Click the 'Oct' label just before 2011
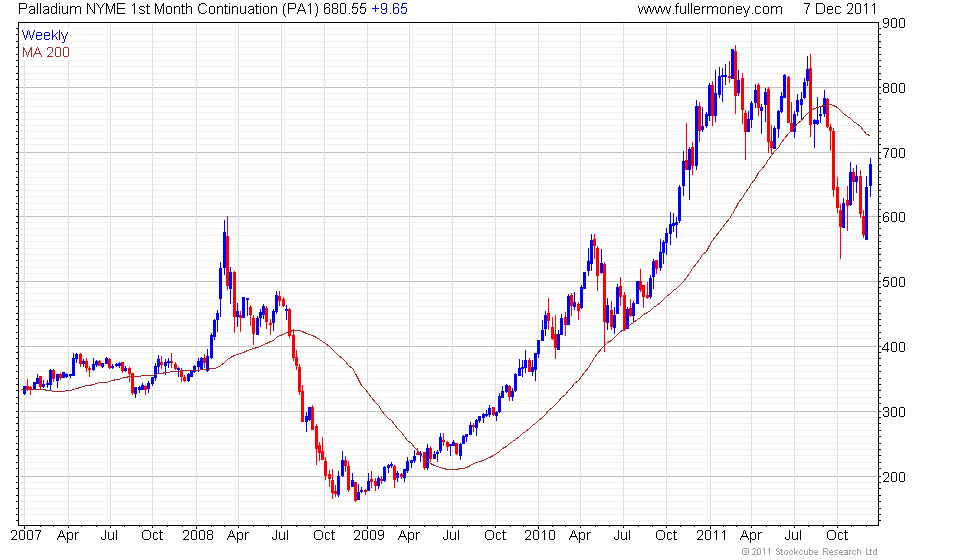Screen dimensions: 960x560 click(666, 536)
